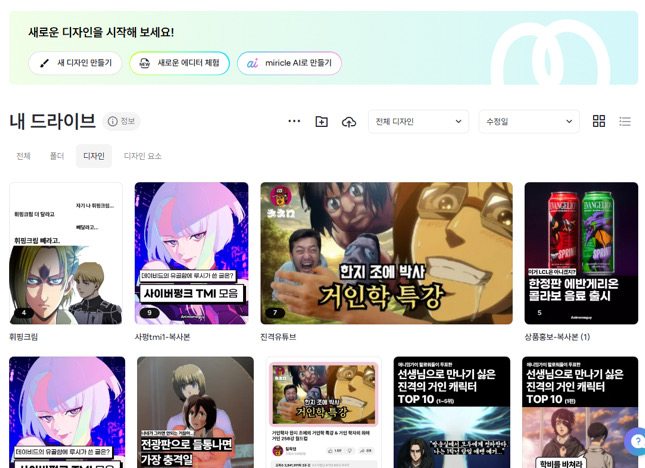
Task: Click page count badge 7 on 진격유튜브
Action: [x=275, y=313]
